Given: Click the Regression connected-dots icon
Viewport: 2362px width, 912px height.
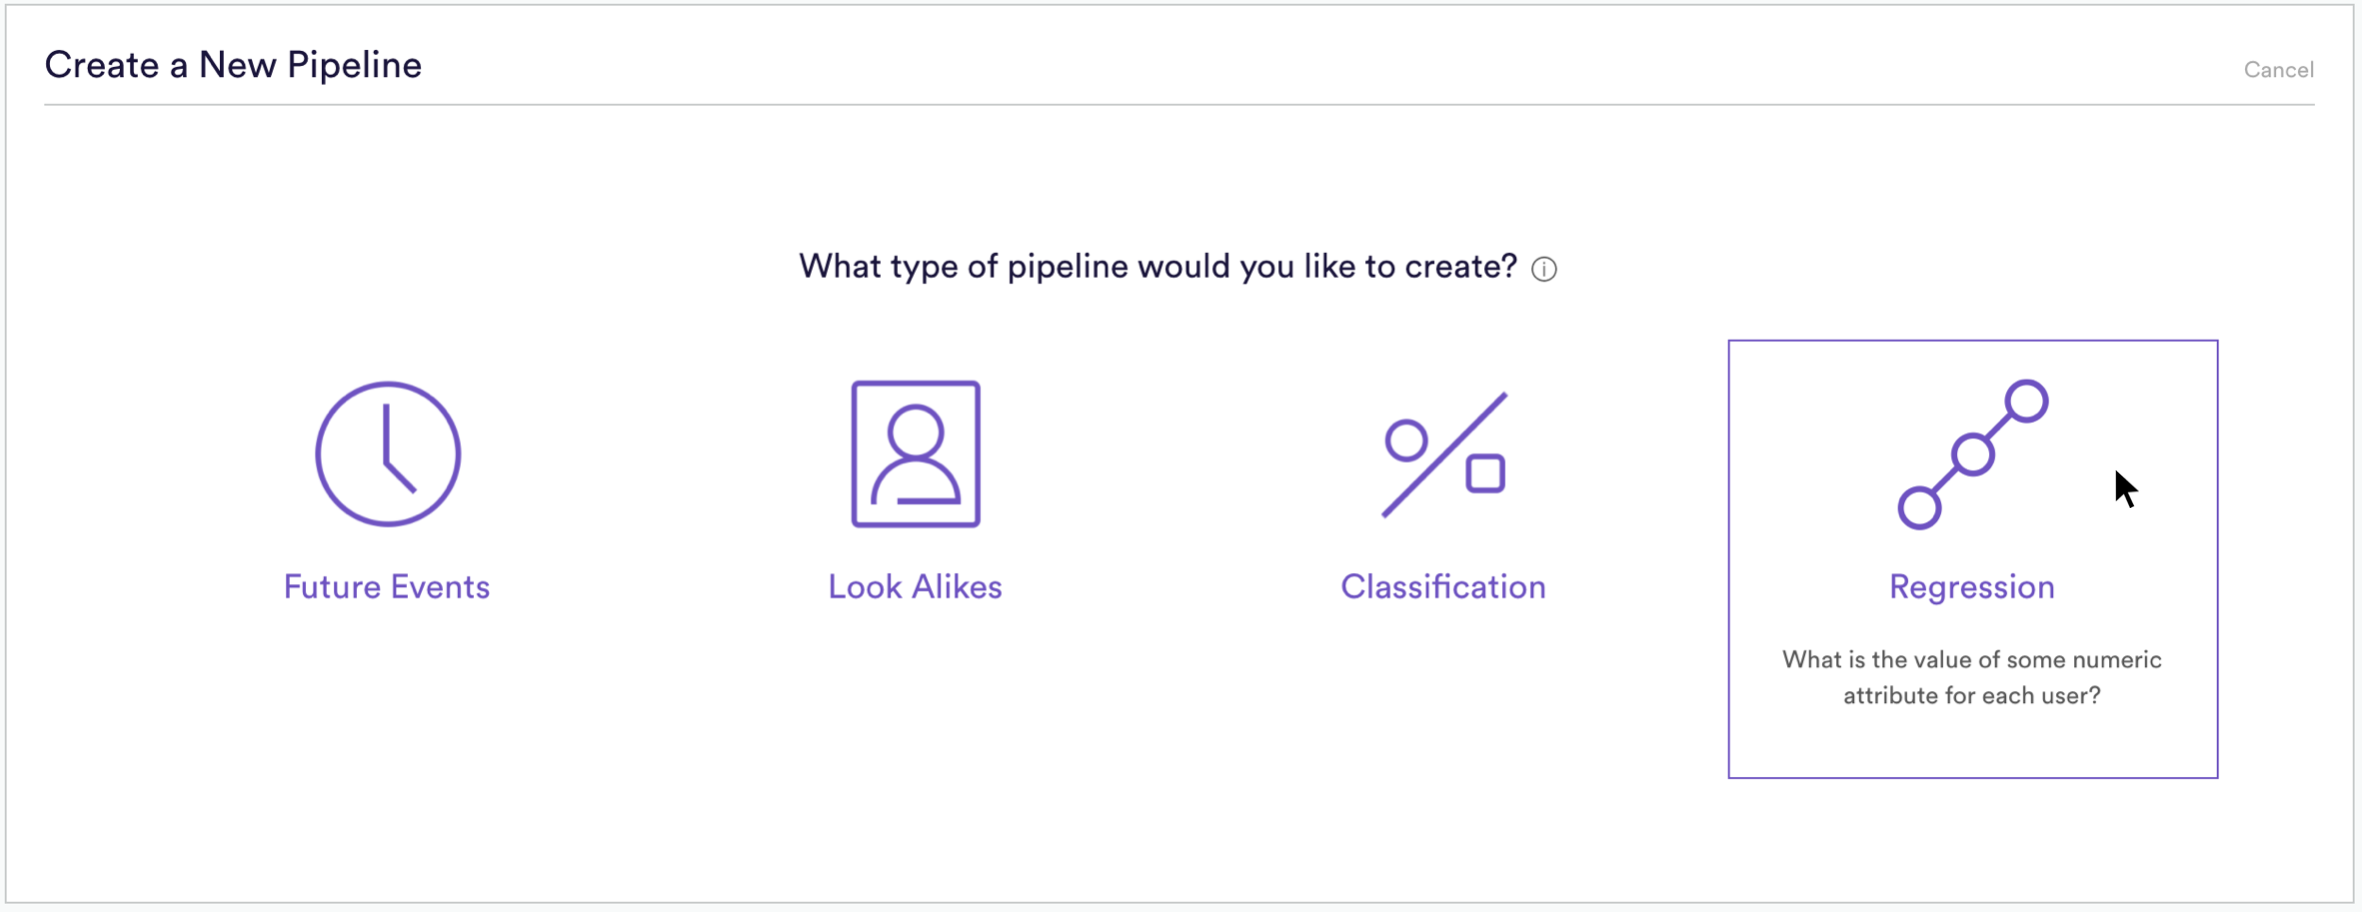Looking at the screenshot, I should click(x=1972, y=454).
